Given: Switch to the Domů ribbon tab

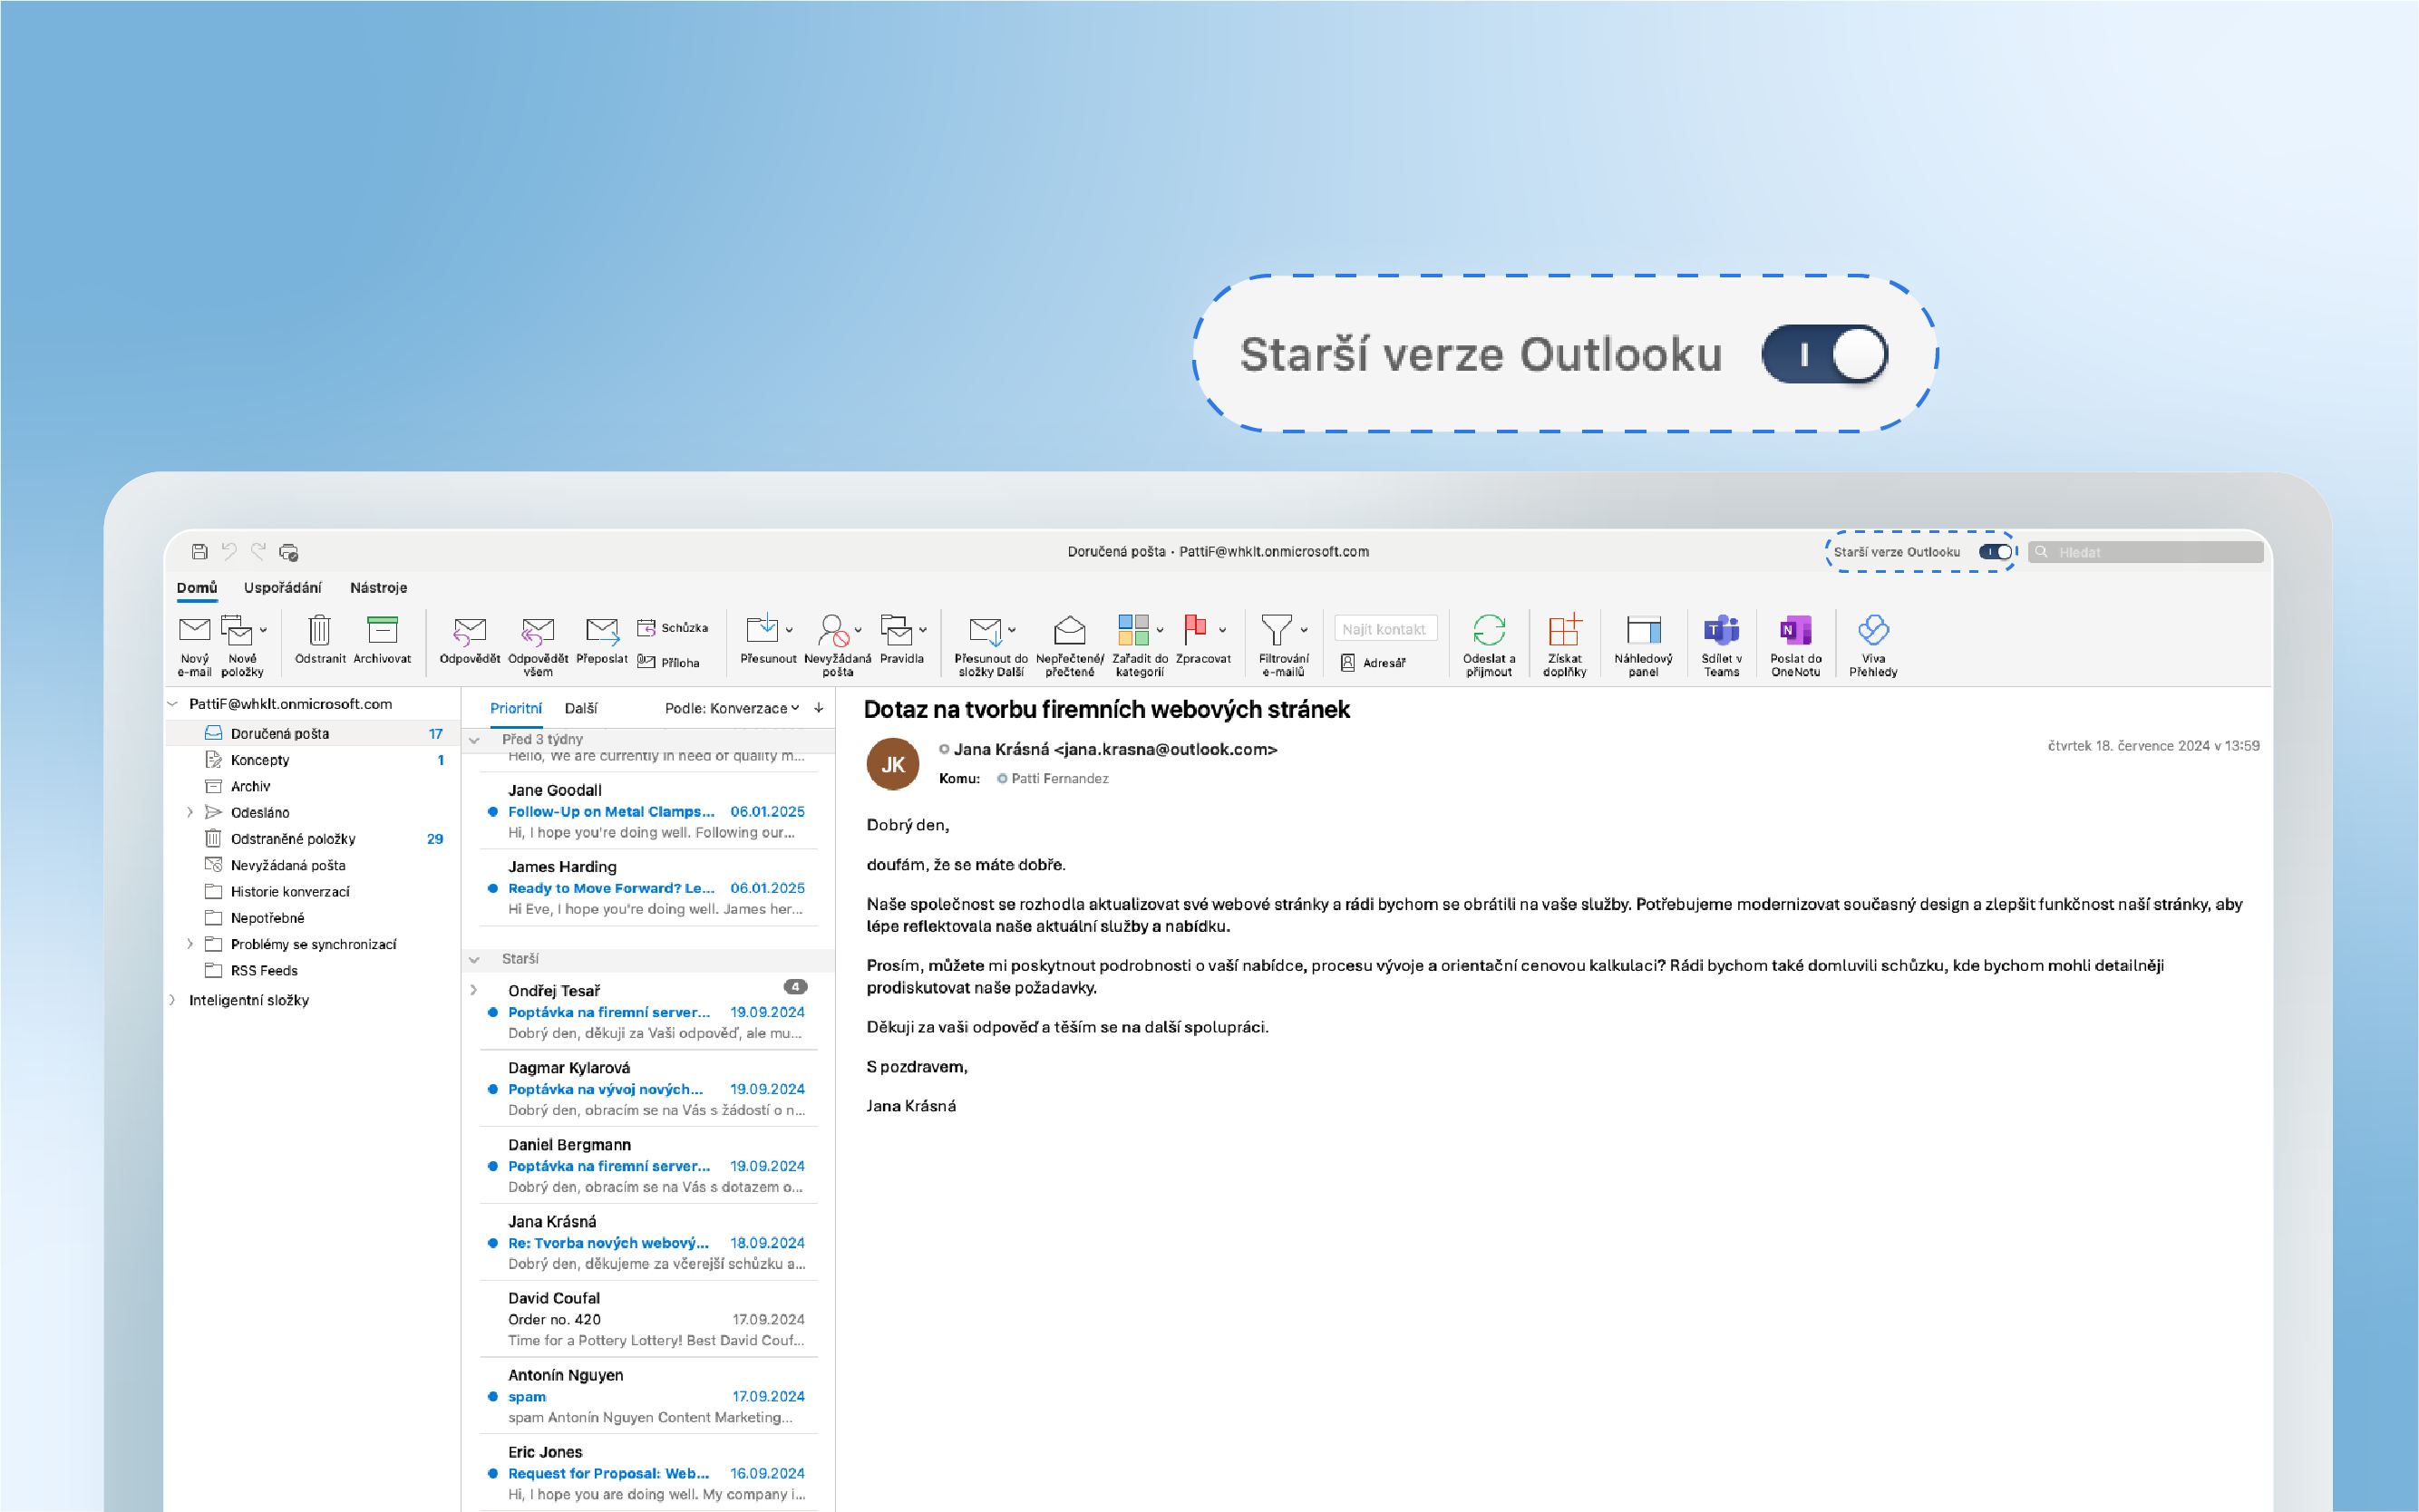Looking at the screenshot, I should click(x=197, y=588).
